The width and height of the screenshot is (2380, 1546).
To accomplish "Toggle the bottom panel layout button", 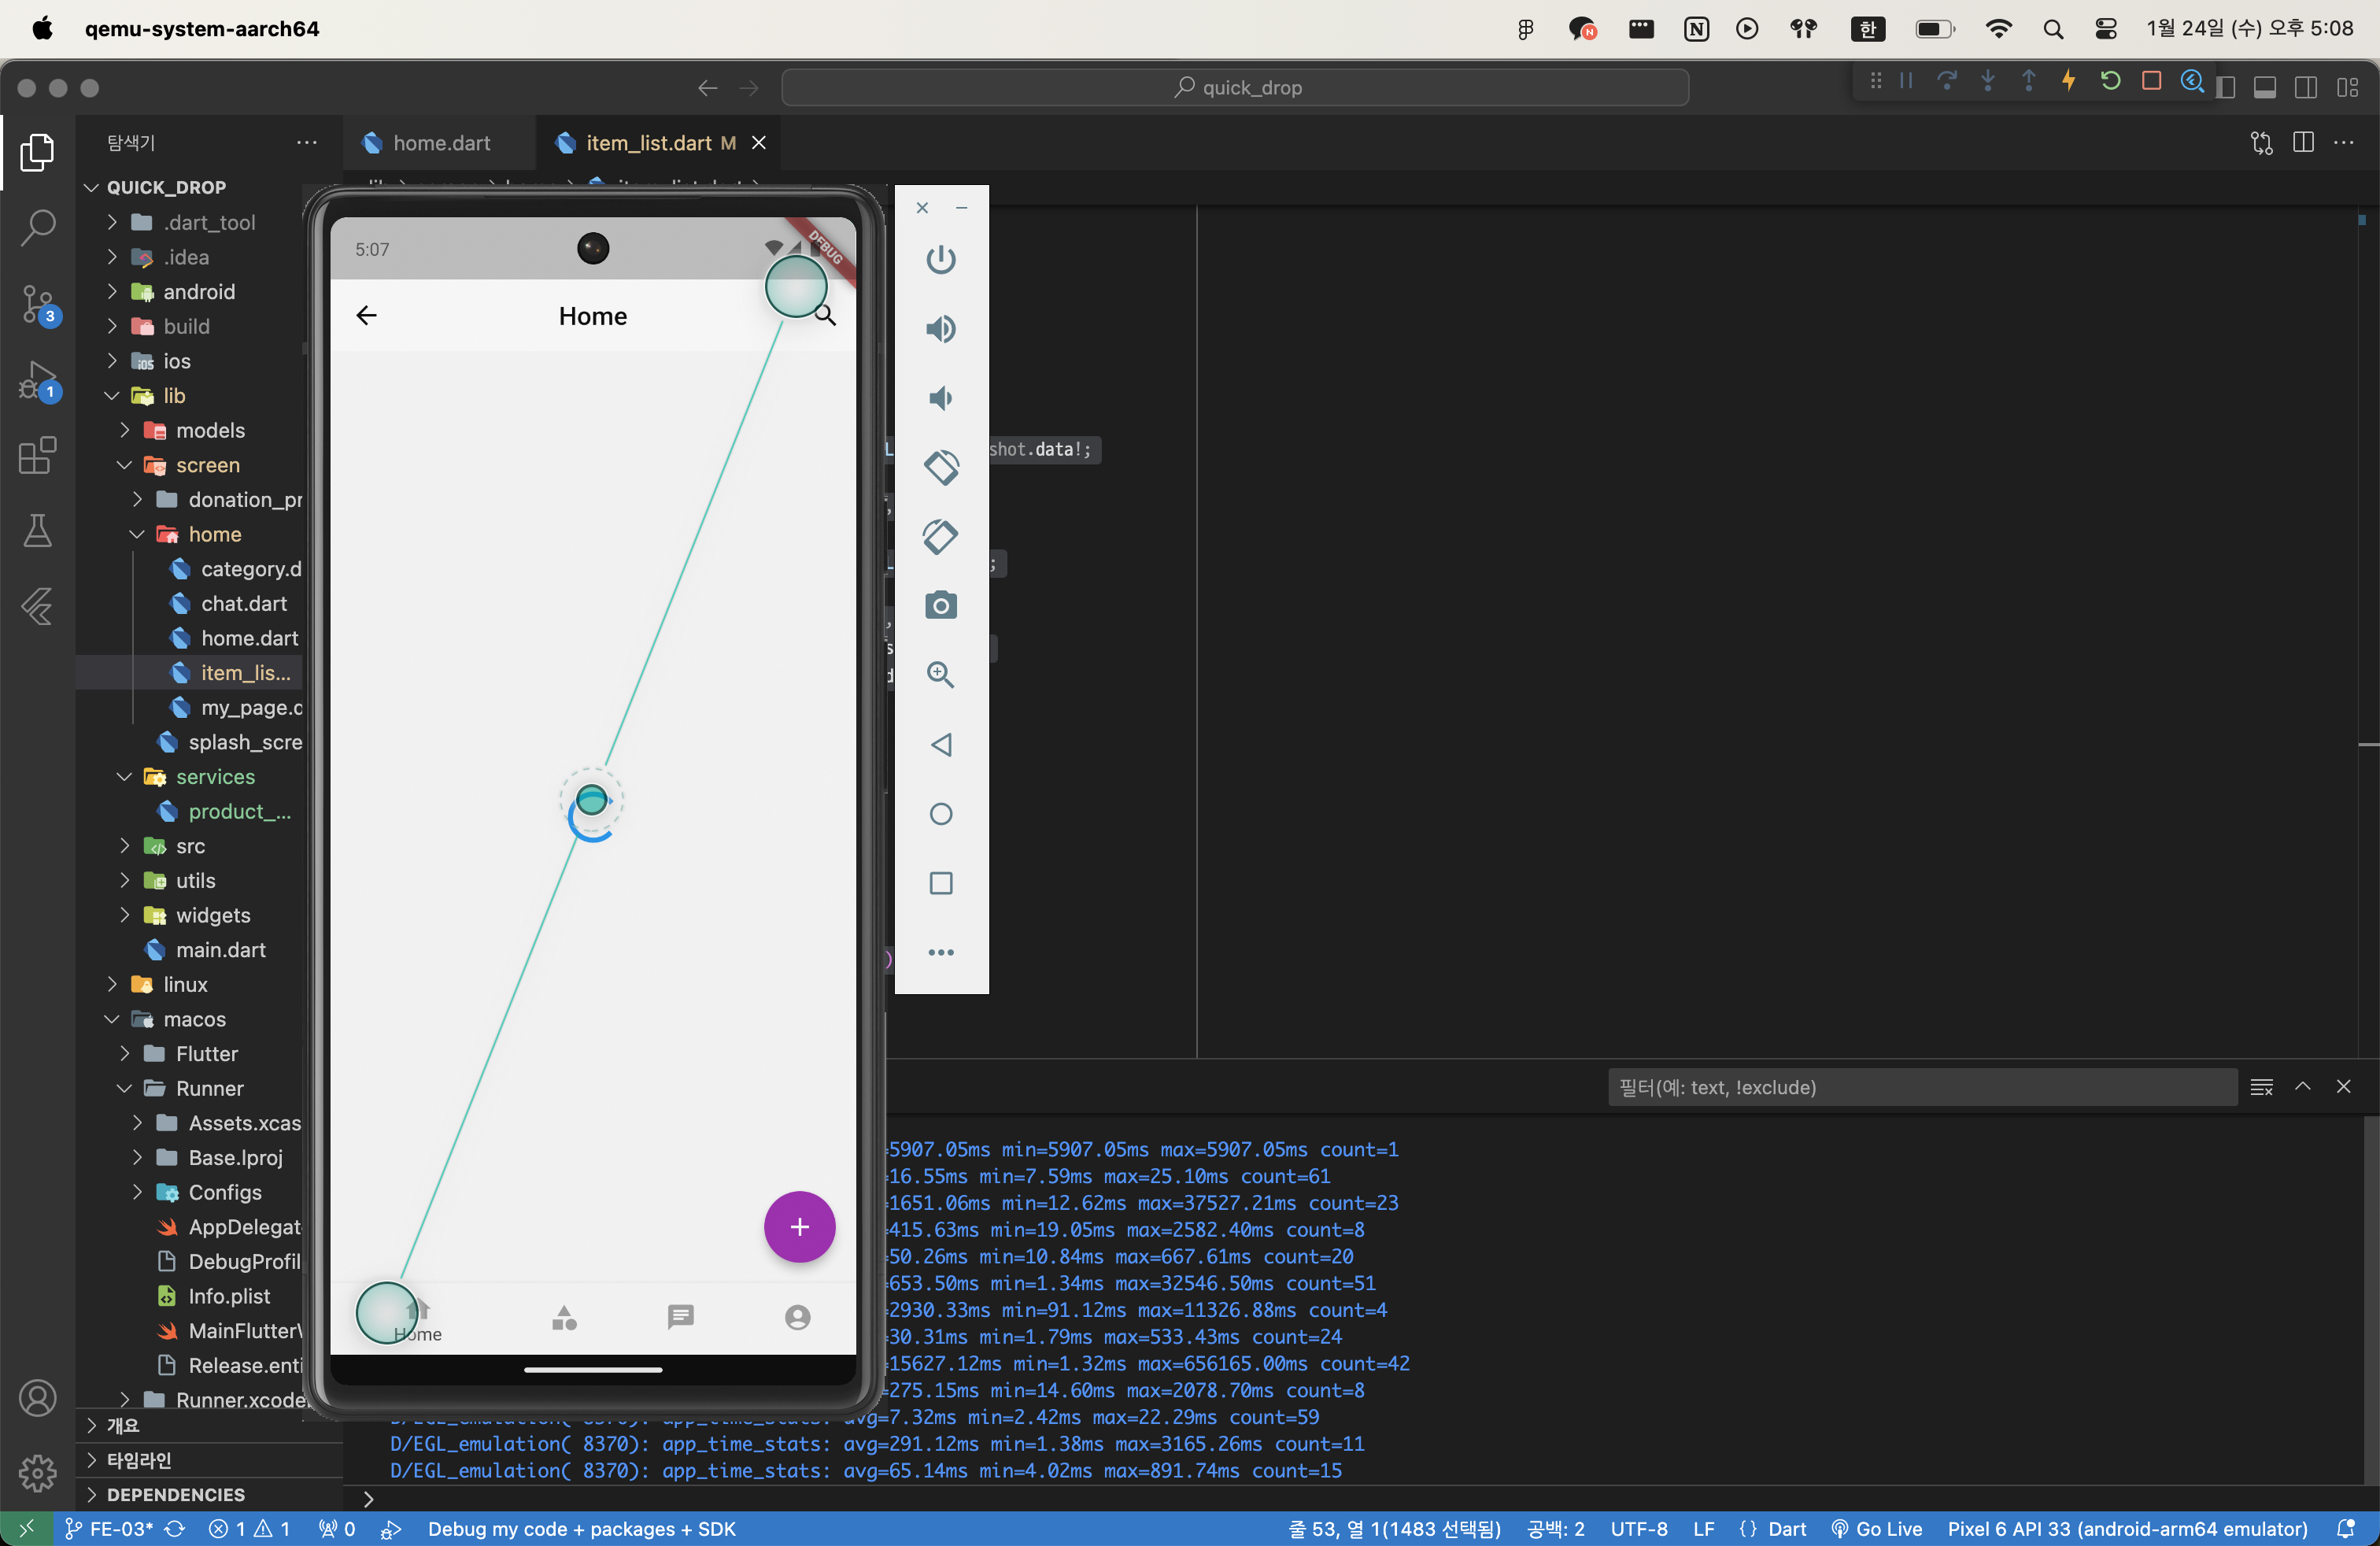I will click(x=2265, y=88).
